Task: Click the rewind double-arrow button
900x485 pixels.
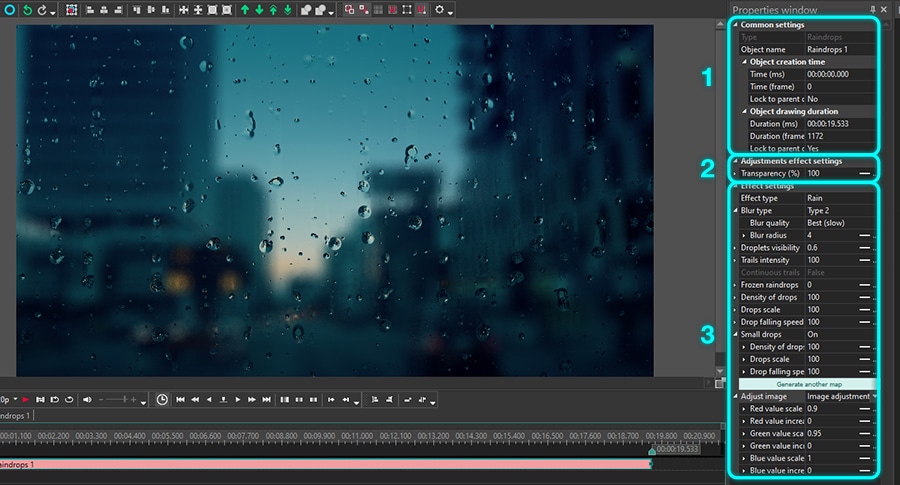Action: click(195, 399)
